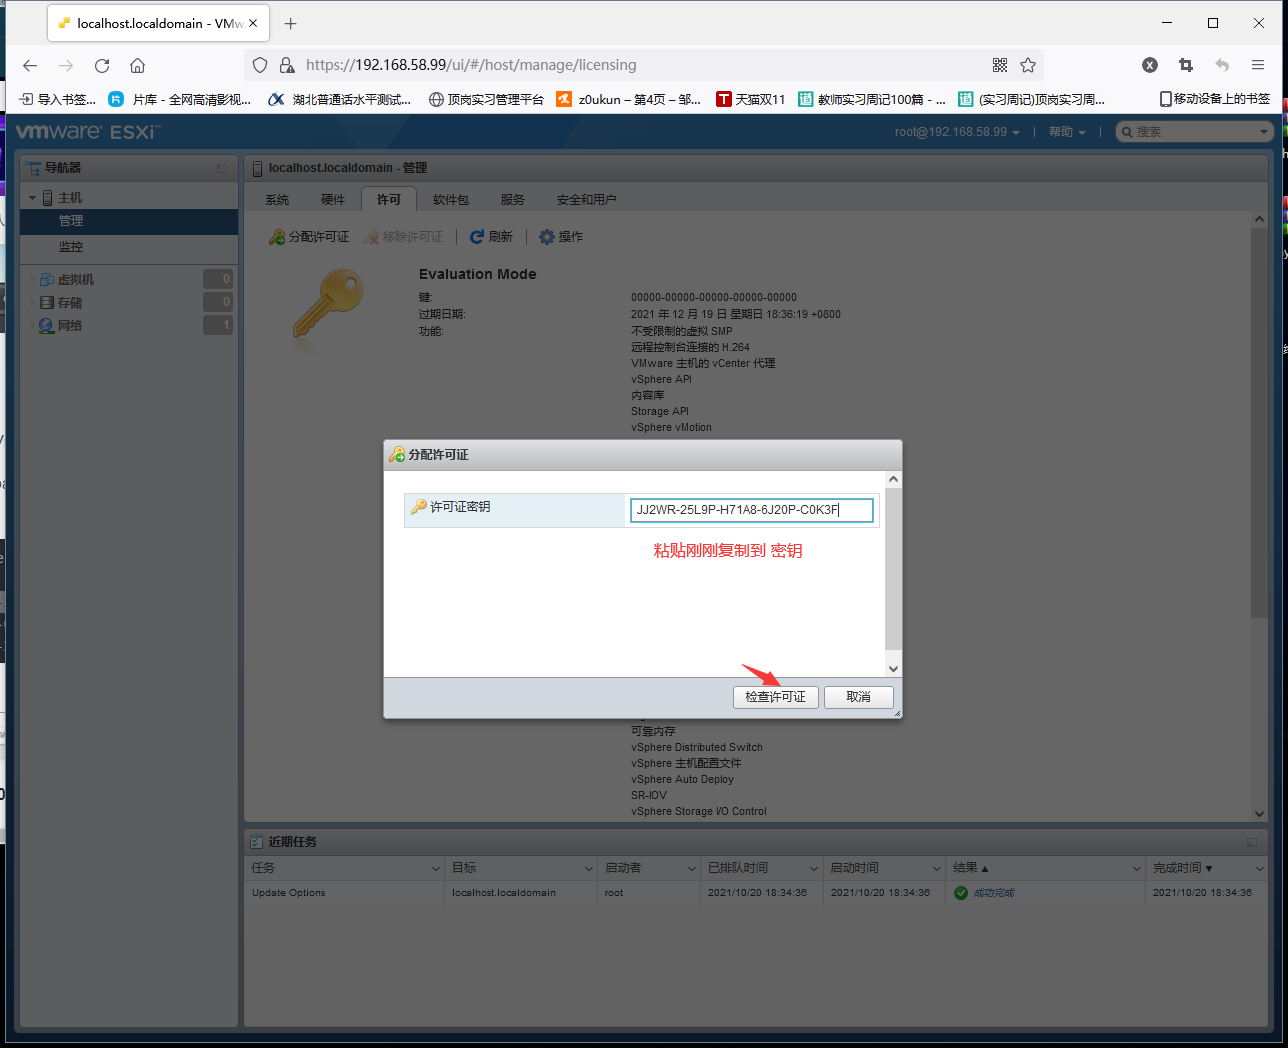Click the browser Back arrow
1288x1048 pixels.
[x=30, y=65]
